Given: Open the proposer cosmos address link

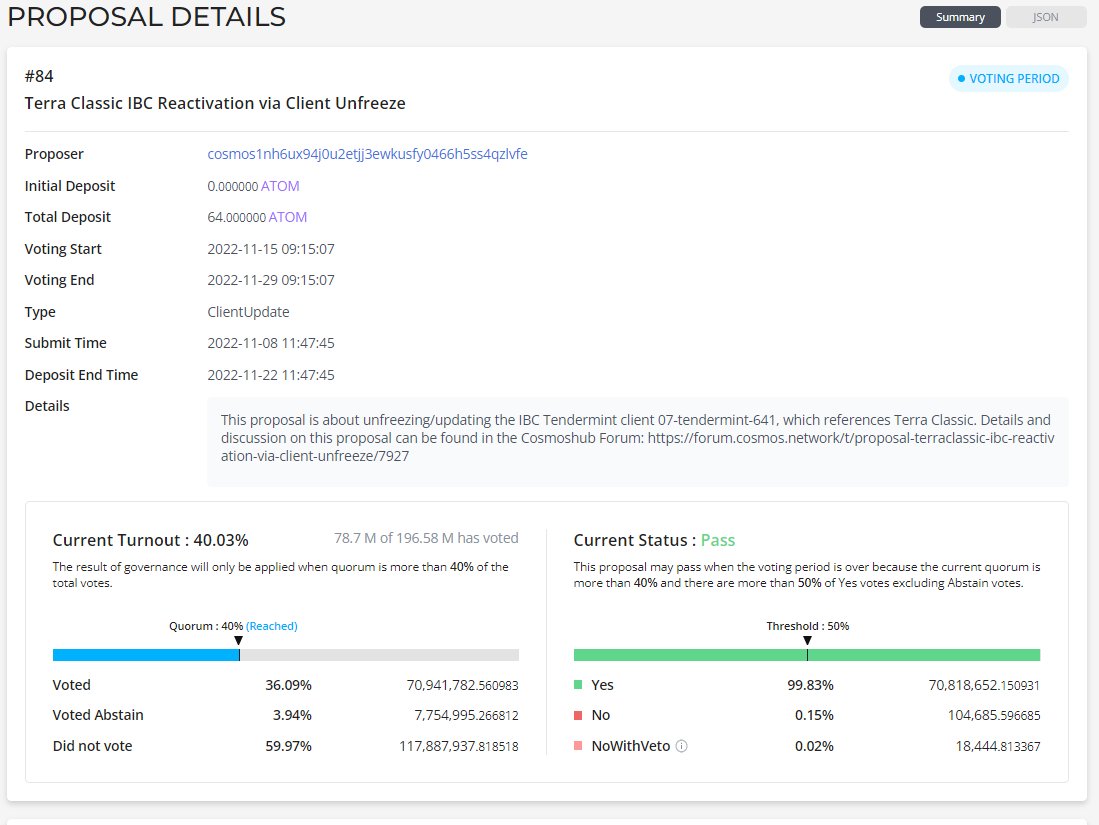Looking at the screenshot, I should coord(367,154).
